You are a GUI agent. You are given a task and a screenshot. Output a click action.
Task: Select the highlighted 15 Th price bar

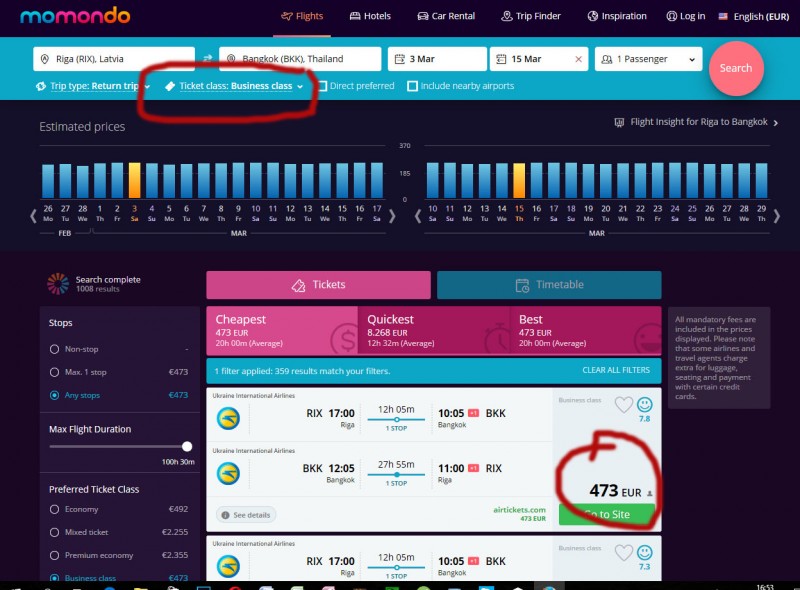(x=519, y=180)
